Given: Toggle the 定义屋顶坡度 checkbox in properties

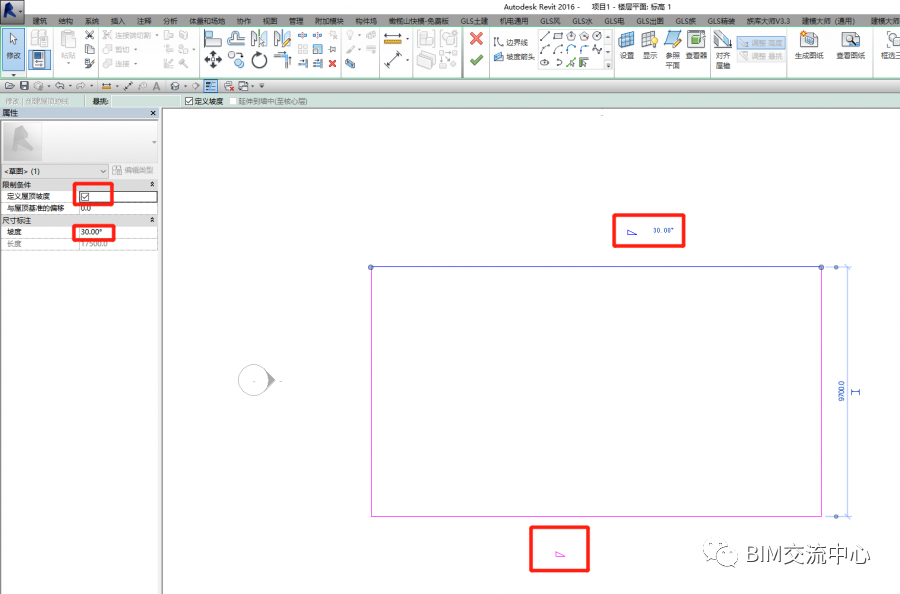Looking at the screenshot, I should pos(85,196).
